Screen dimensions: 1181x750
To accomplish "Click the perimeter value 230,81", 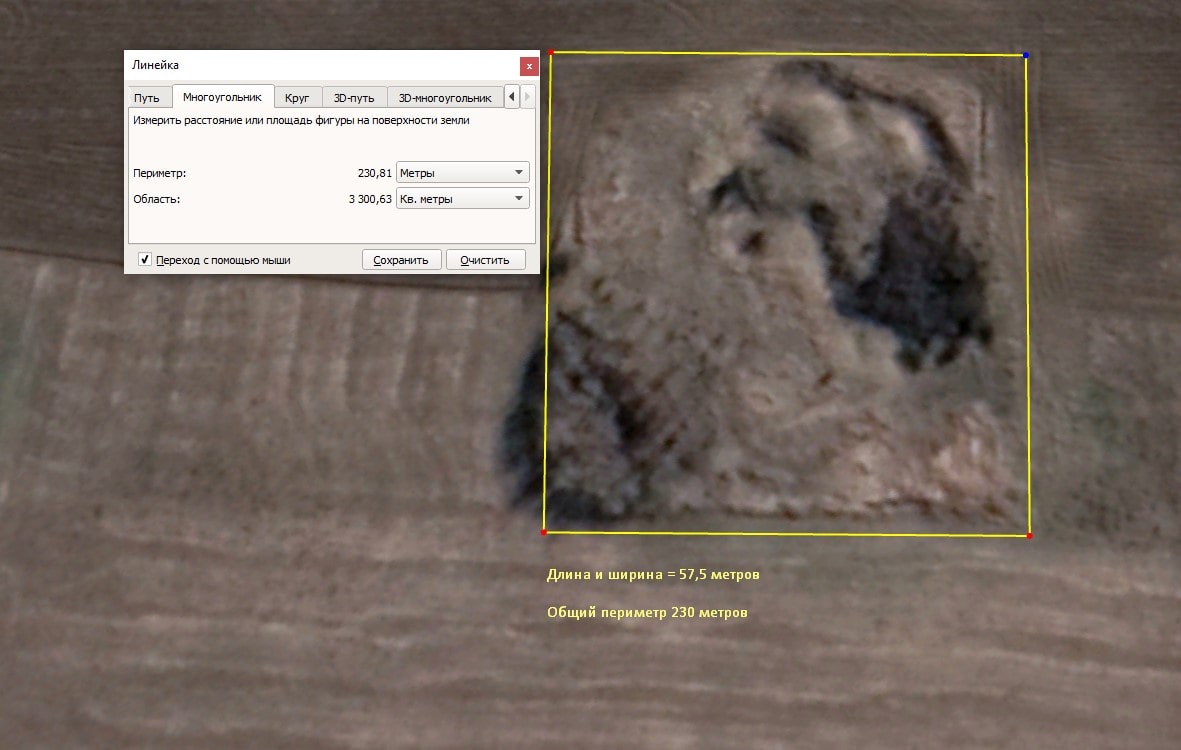I will (x=374, y=173).
